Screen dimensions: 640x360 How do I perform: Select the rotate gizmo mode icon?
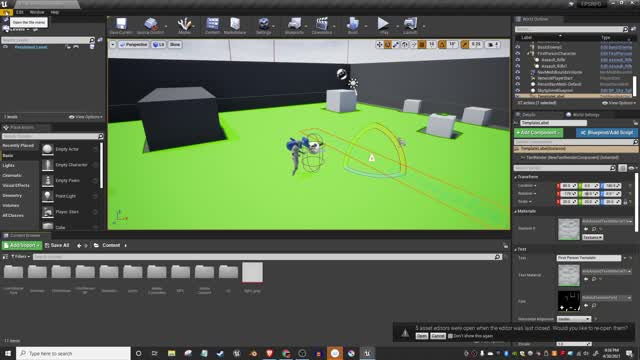[x=387, y=44]
